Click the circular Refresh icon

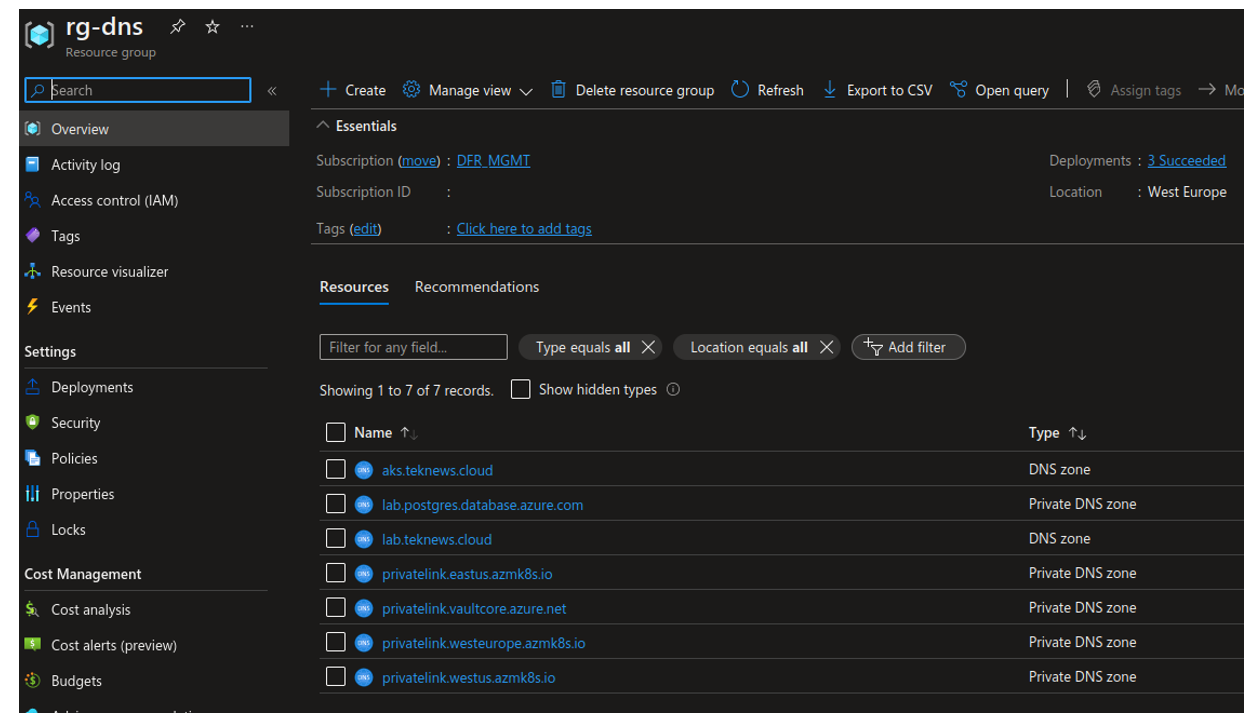(740, 89)
